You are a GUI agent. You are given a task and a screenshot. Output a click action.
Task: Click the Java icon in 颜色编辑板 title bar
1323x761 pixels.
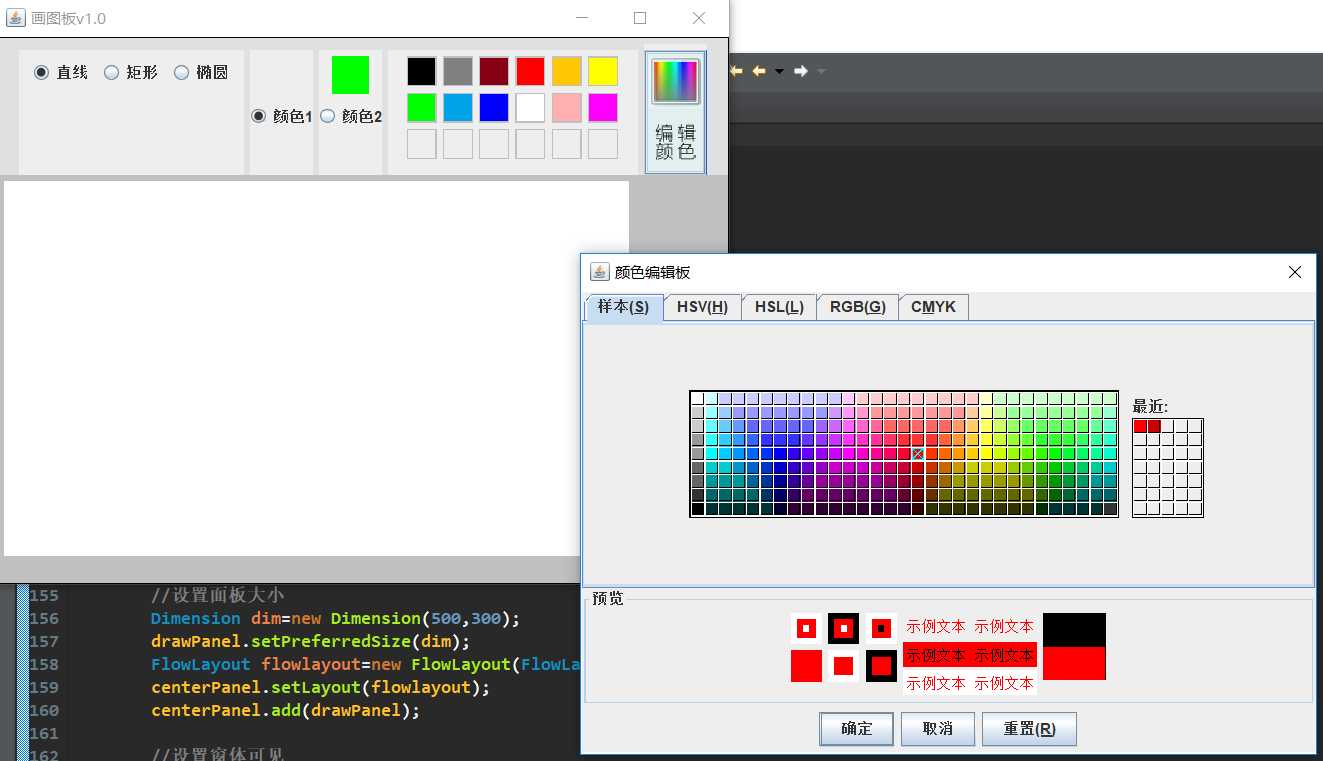(x=599, y=272)
